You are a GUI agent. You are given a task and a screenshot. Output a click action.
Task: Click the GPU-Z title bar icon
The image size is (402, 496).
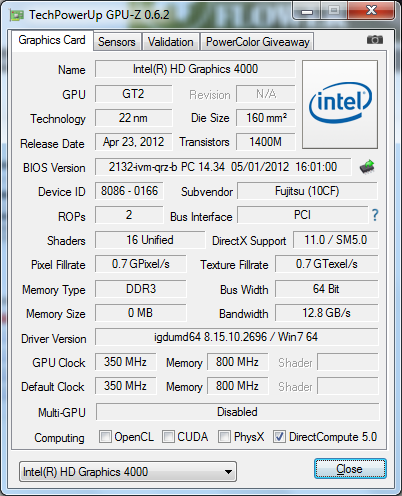click(17, 15)
